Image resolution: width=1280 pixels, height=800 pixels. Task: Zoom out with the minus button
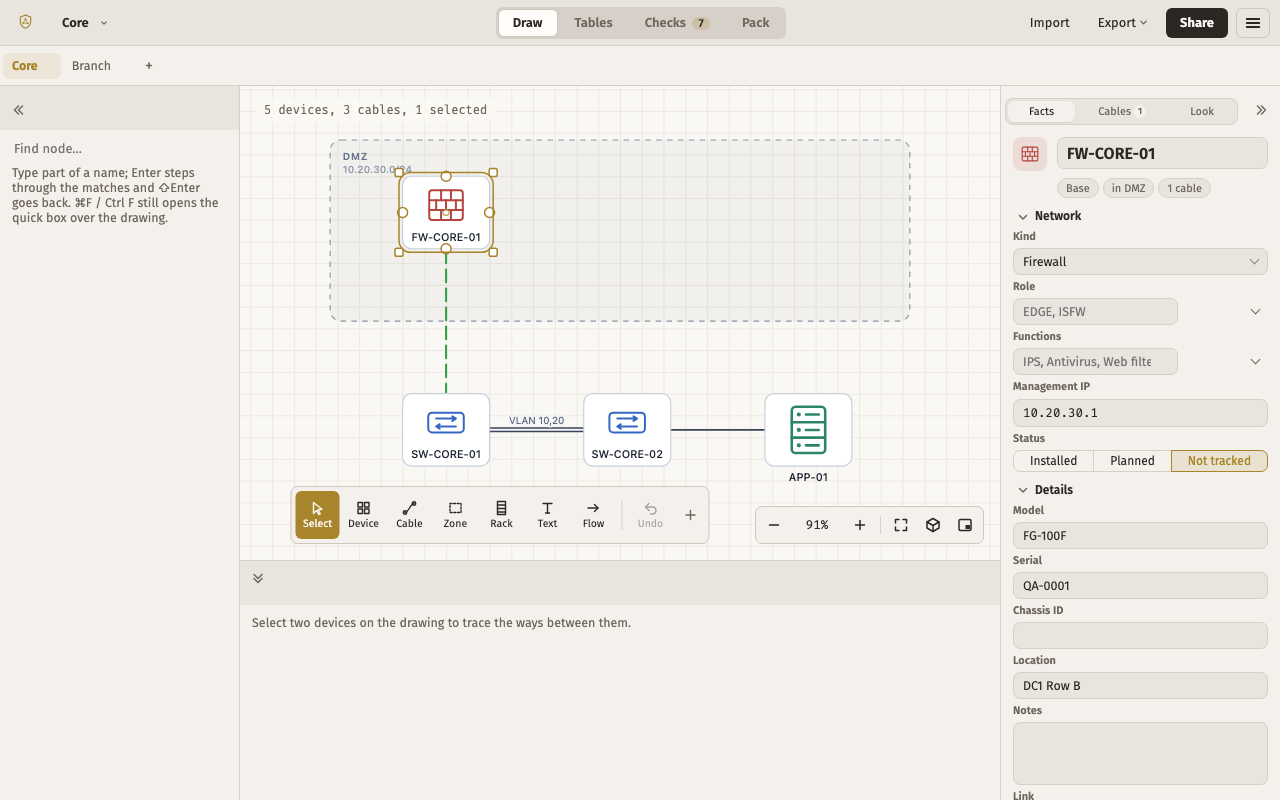[x=774, y=525]
